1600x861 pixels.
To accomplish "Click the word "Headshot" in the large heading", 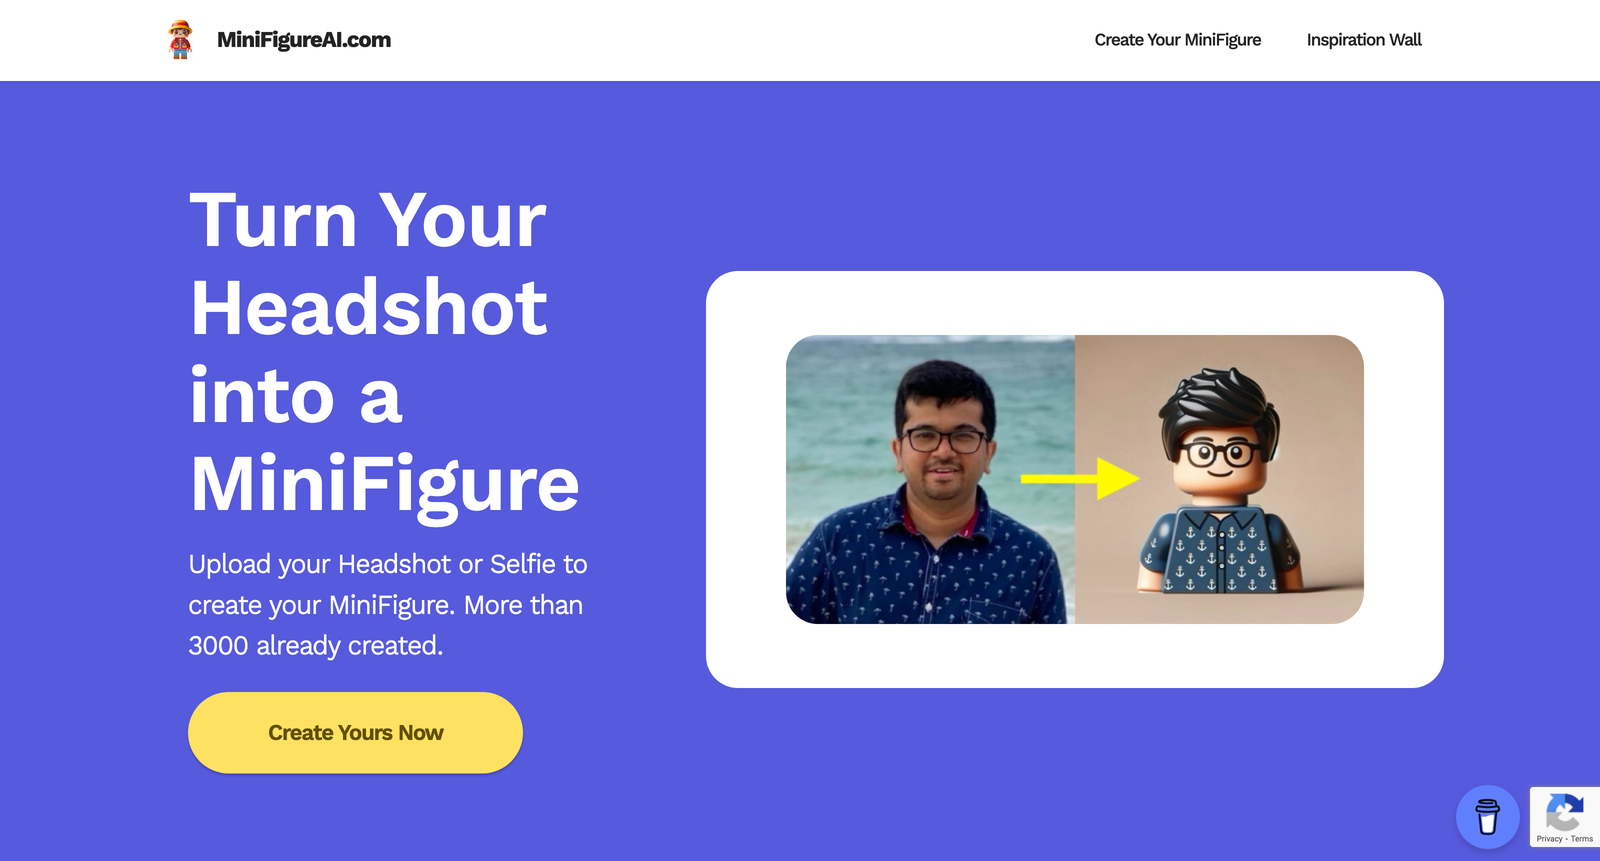I will 369,308.
